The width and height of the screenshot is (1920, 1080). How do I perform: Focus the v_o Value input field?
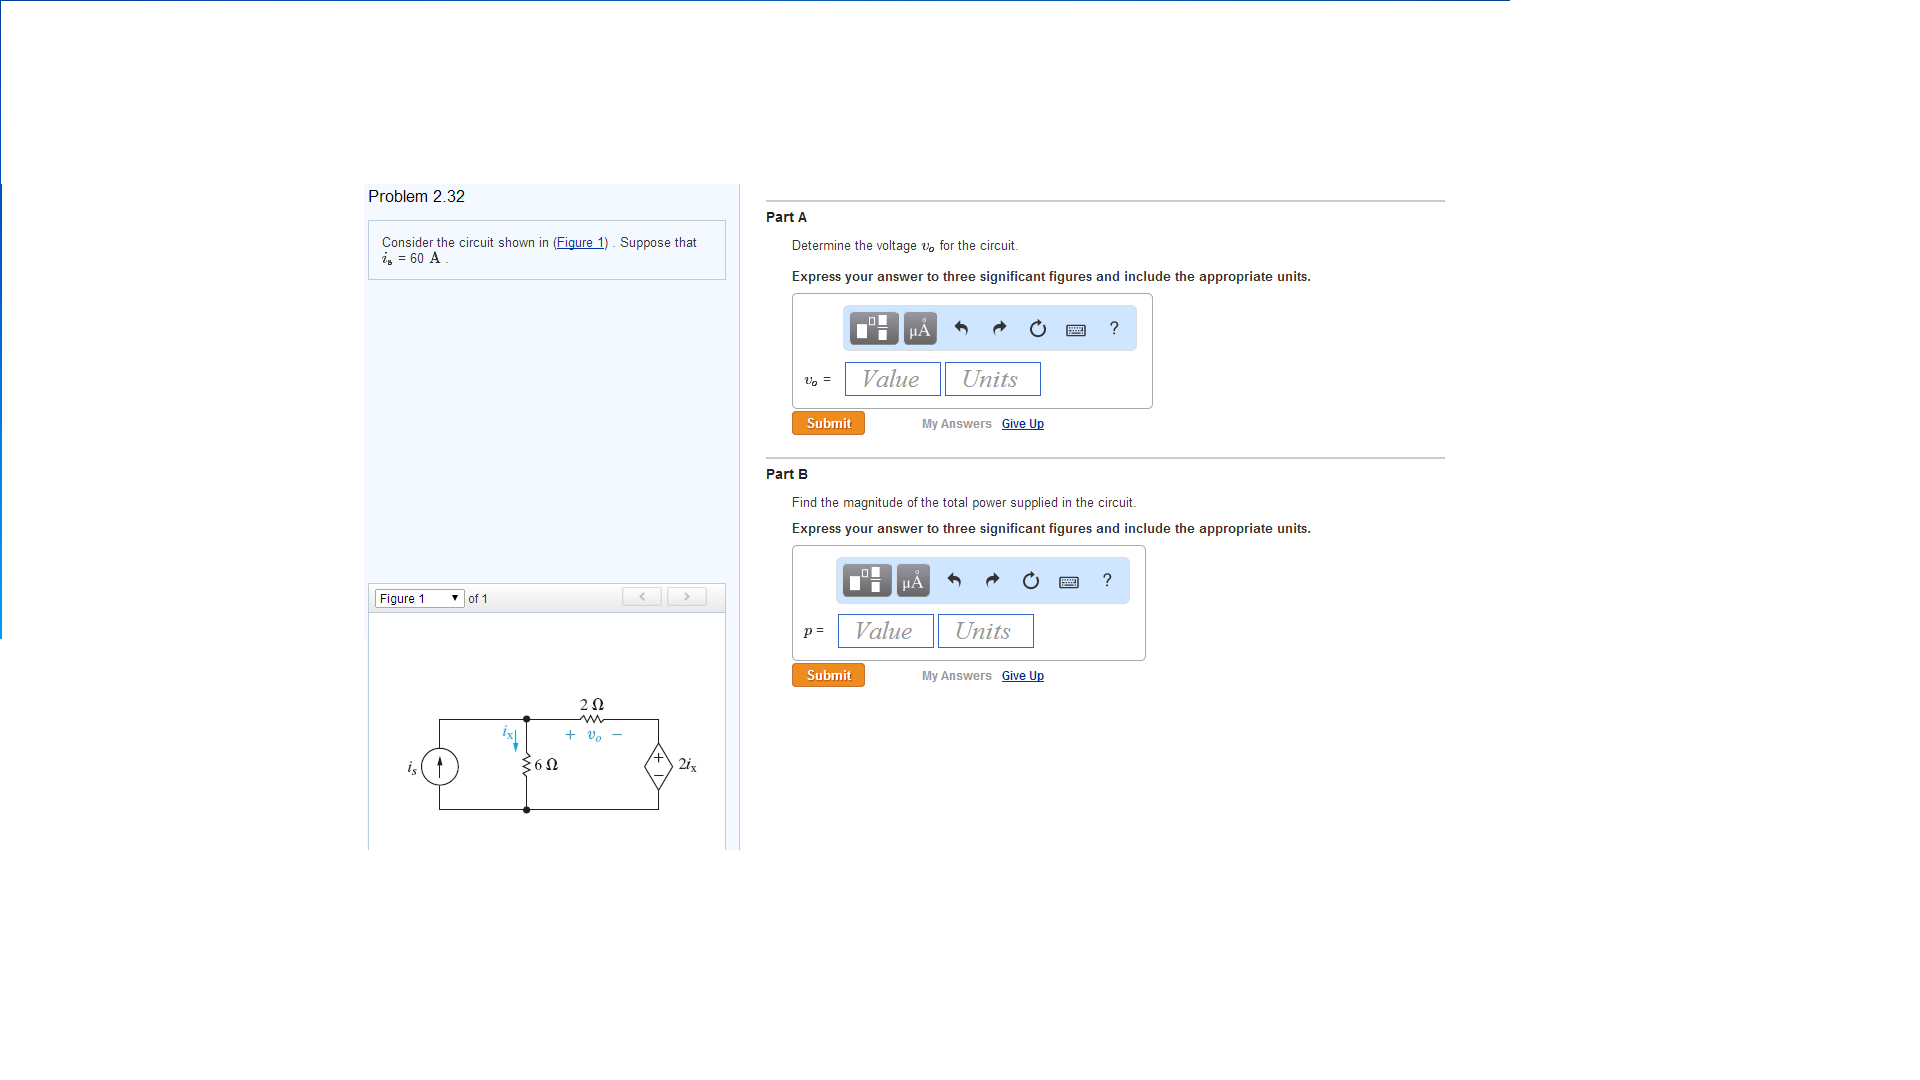[893, 379]
